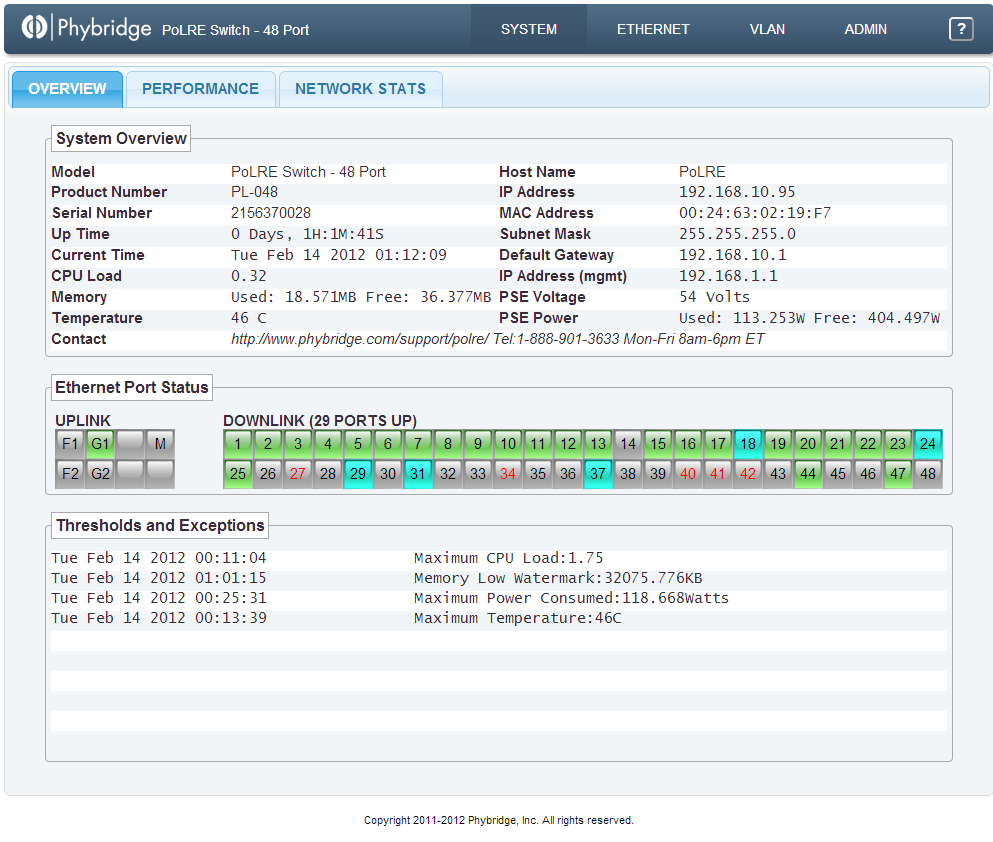
Task: Click downlink port 18 cyan indicator
Action: click(x=748, y=443)
